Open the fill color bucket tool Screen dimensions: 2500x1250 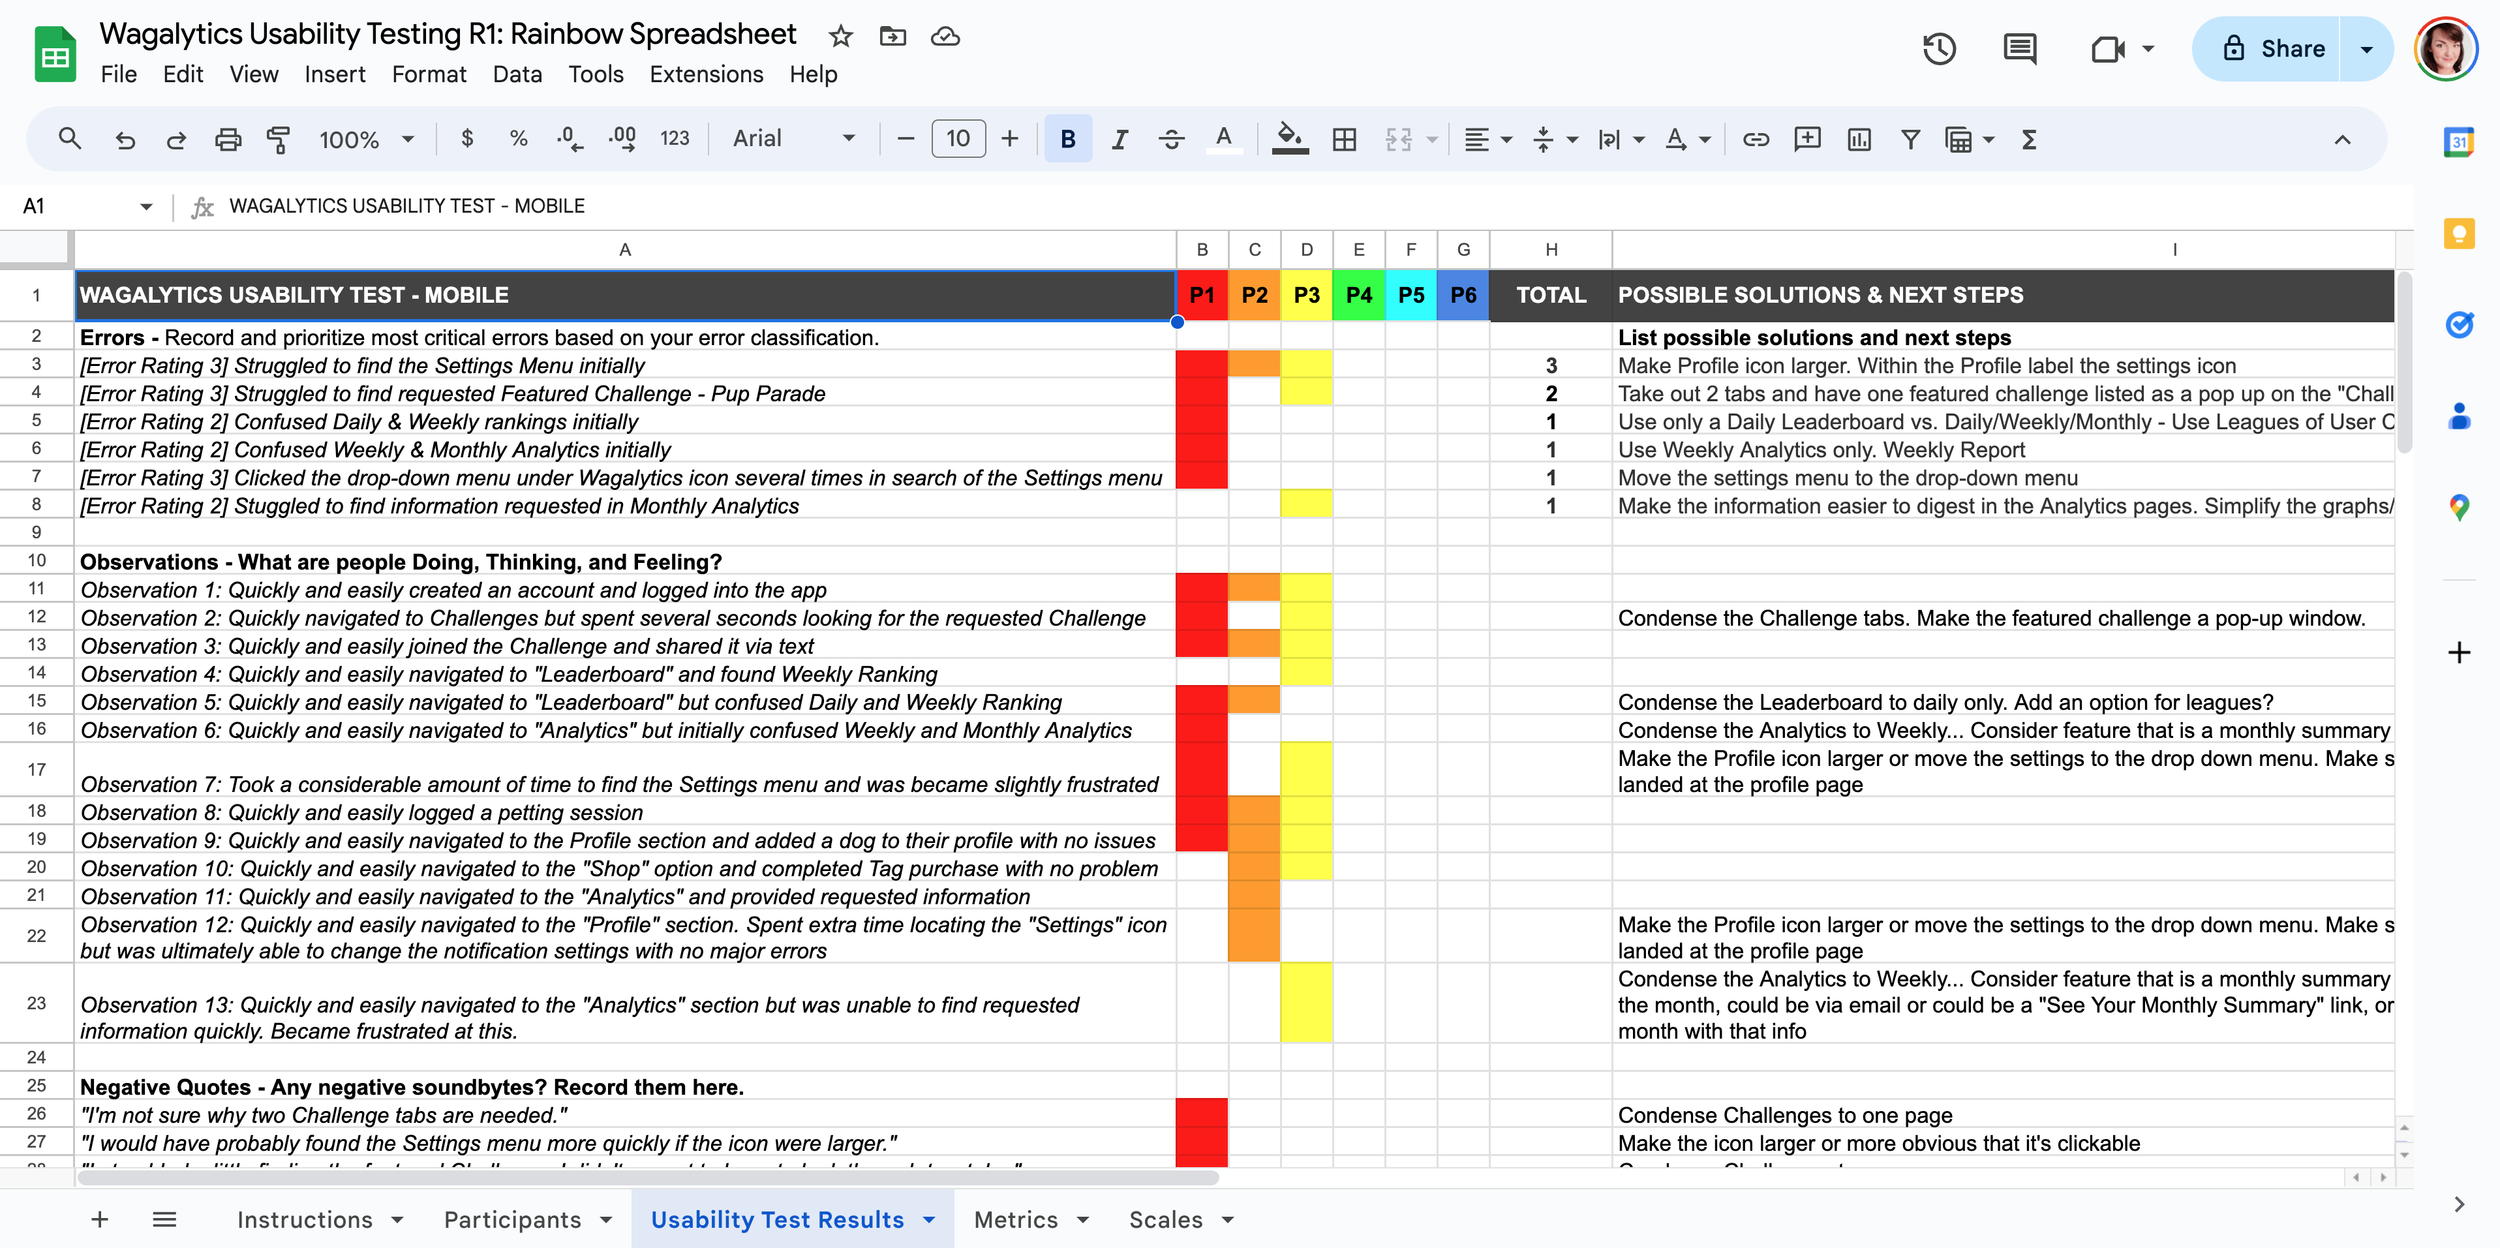click(x=1289, y=139)
